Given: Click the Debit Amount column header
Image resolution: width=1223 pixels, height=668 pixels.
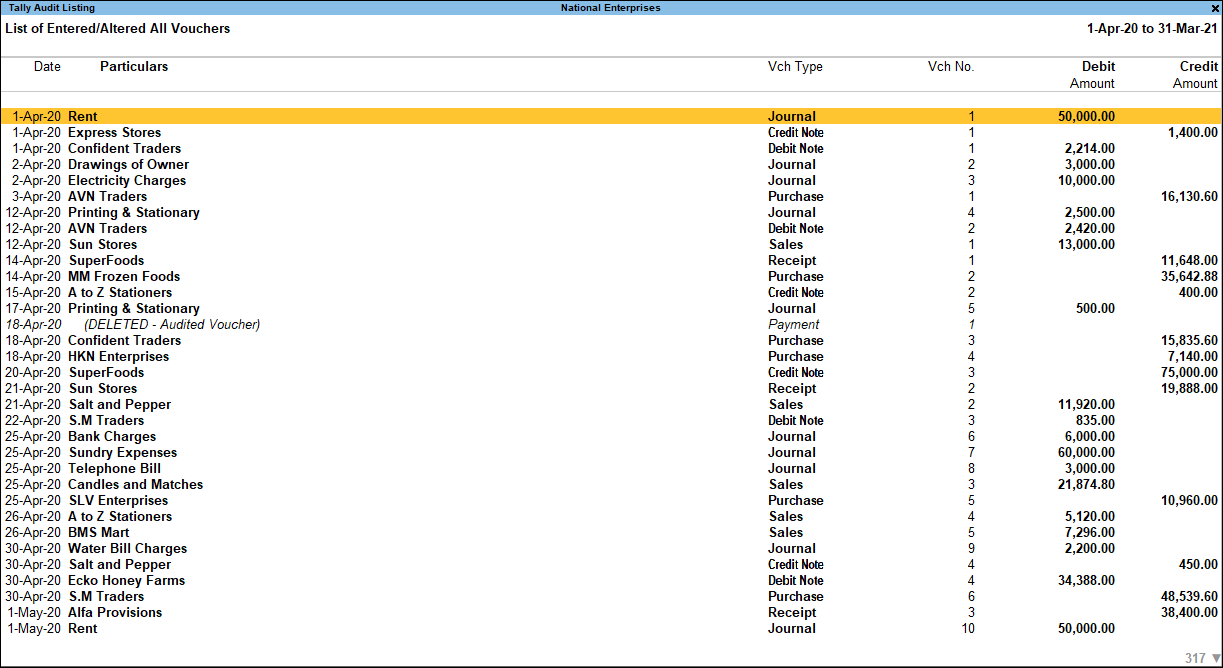Looking at the screenshot, I should [1092, 75].
